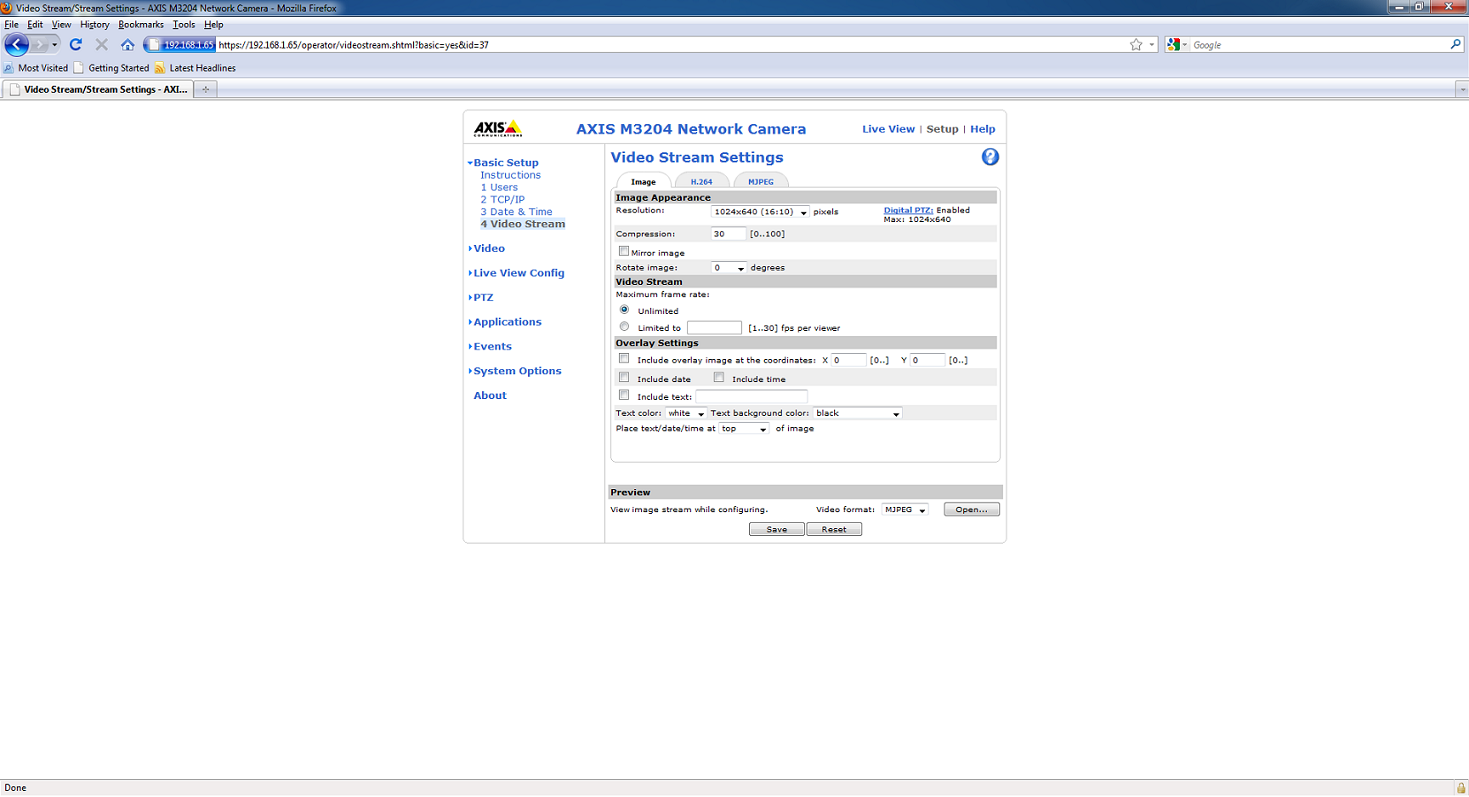Select the Unlimited frame rate radio button
This screenshot has height=797, width=1469.
[x=625, y=310]
